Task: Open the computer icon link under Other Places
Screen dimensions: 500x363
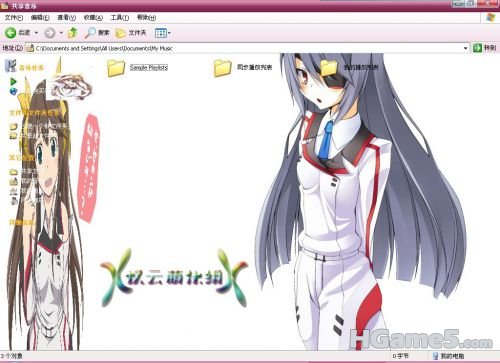Action: (13, 192)
